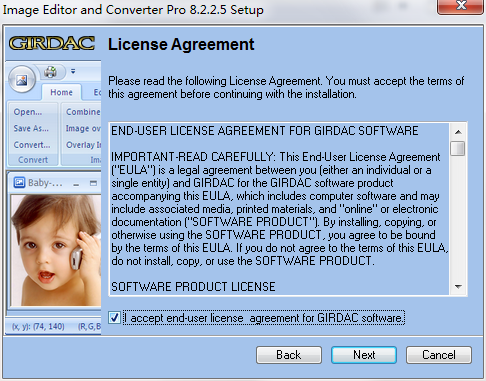This screenshot has width=486, height=381.
Task: Click the END-USER LICENSE AGREEMENT heading text
Action: 265,131
